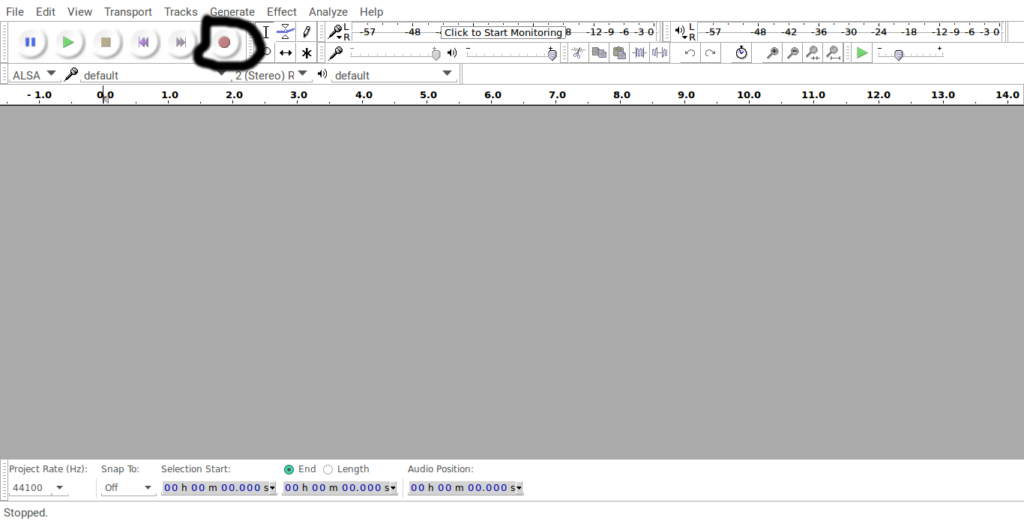Select the Draw pencil tool
Screen dimensions: 1024x521
click(307, 32)
